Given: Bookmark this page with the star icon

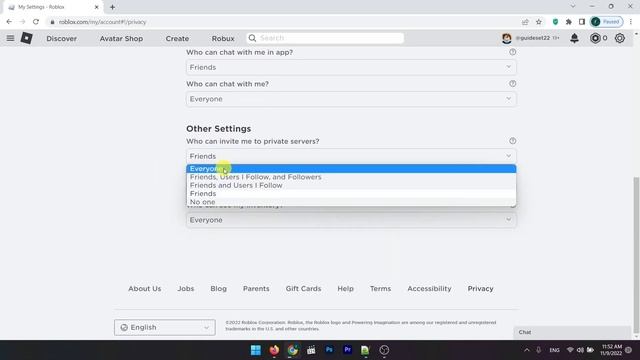Looking at the screenshot, I should pos(539,22).
